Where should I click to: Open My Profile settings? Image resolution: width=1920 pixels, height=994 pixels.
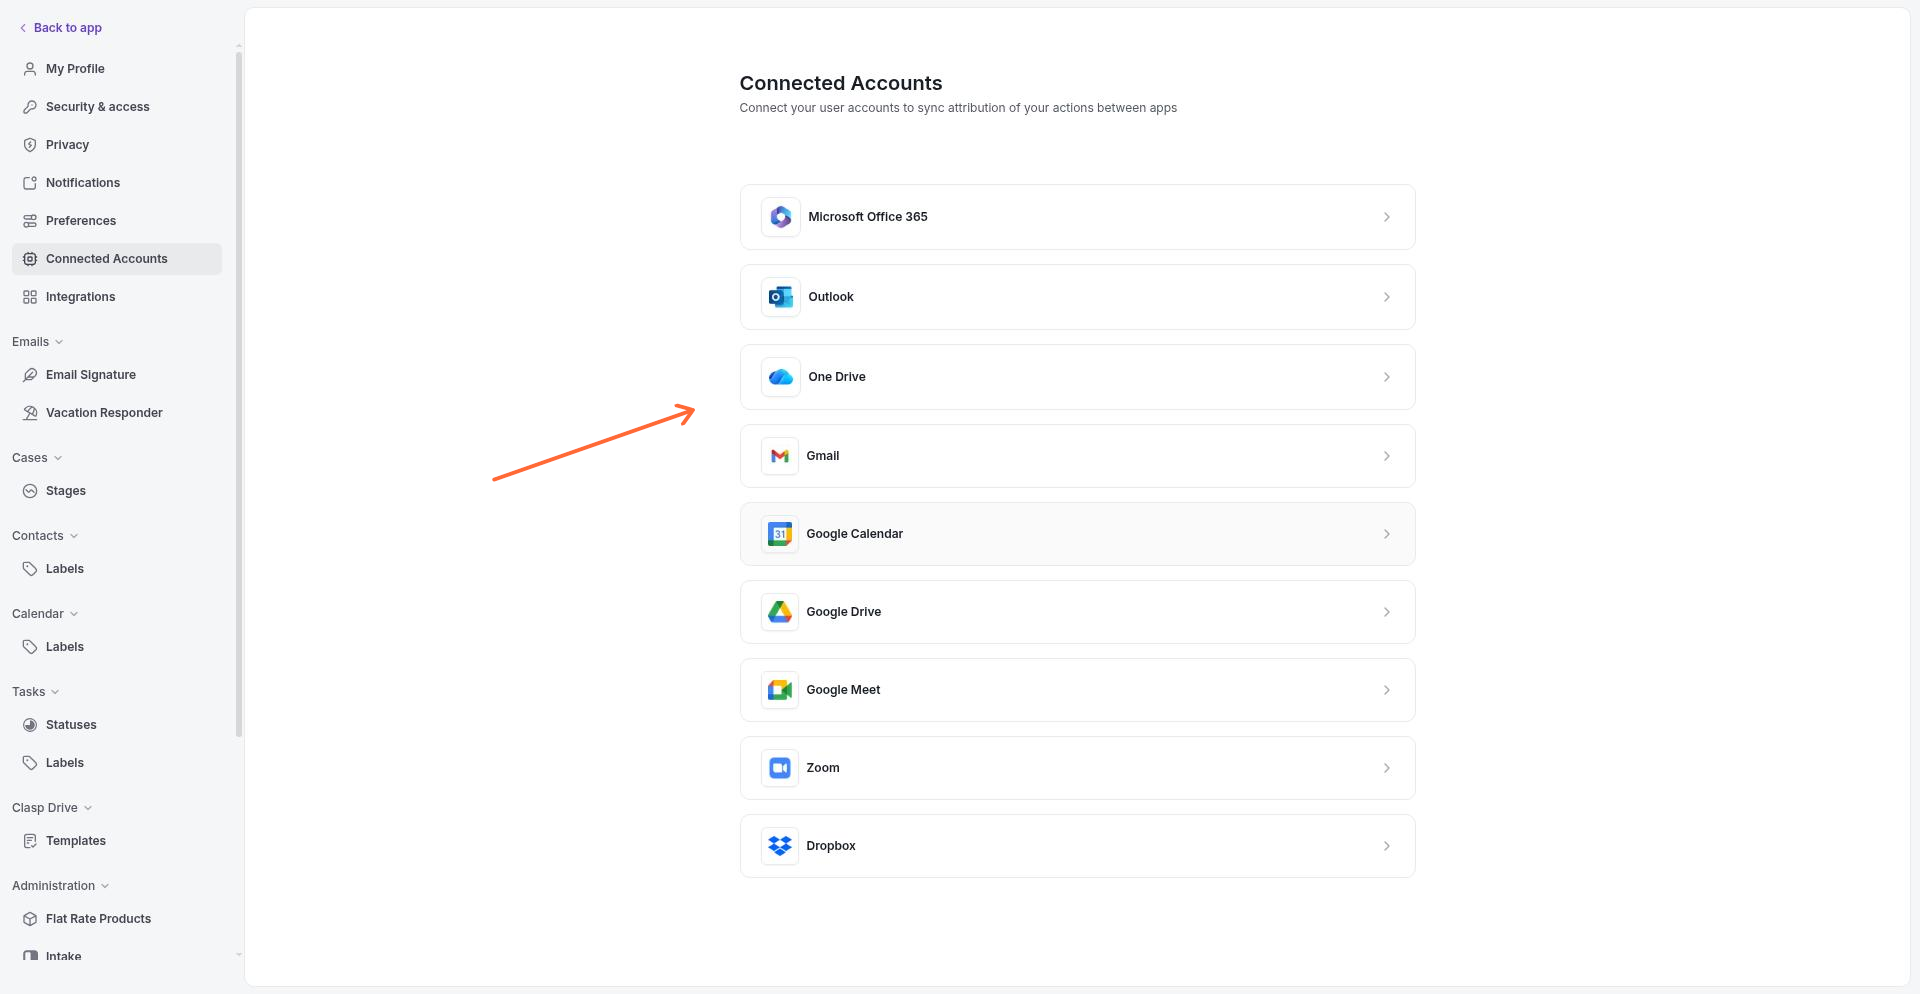tap(117, 69)
